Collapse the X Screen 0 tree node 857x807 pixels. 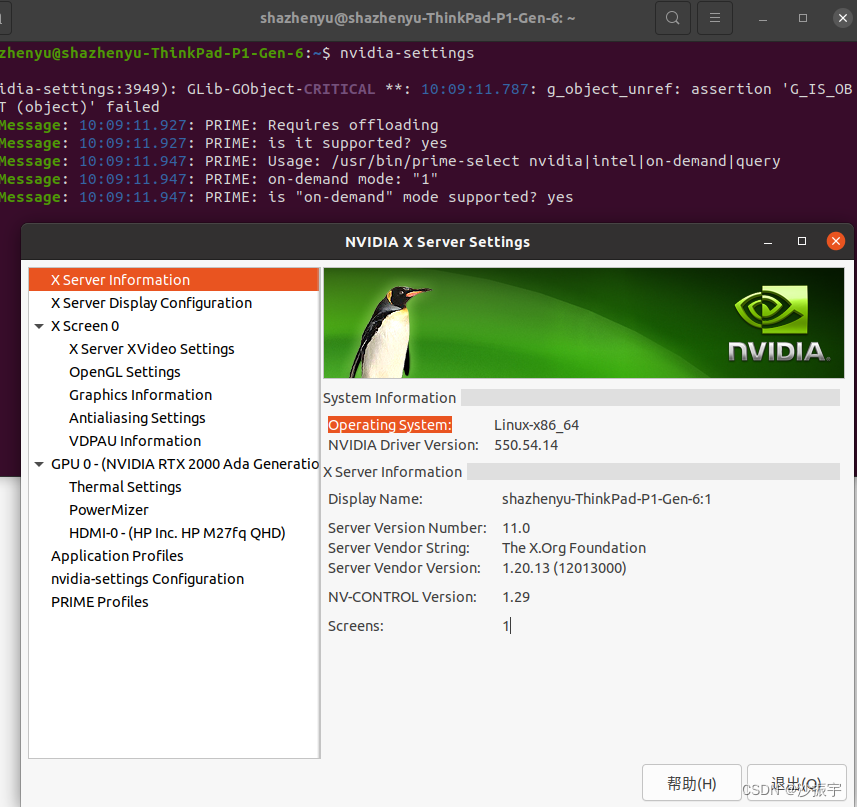[x=39, y=326]
